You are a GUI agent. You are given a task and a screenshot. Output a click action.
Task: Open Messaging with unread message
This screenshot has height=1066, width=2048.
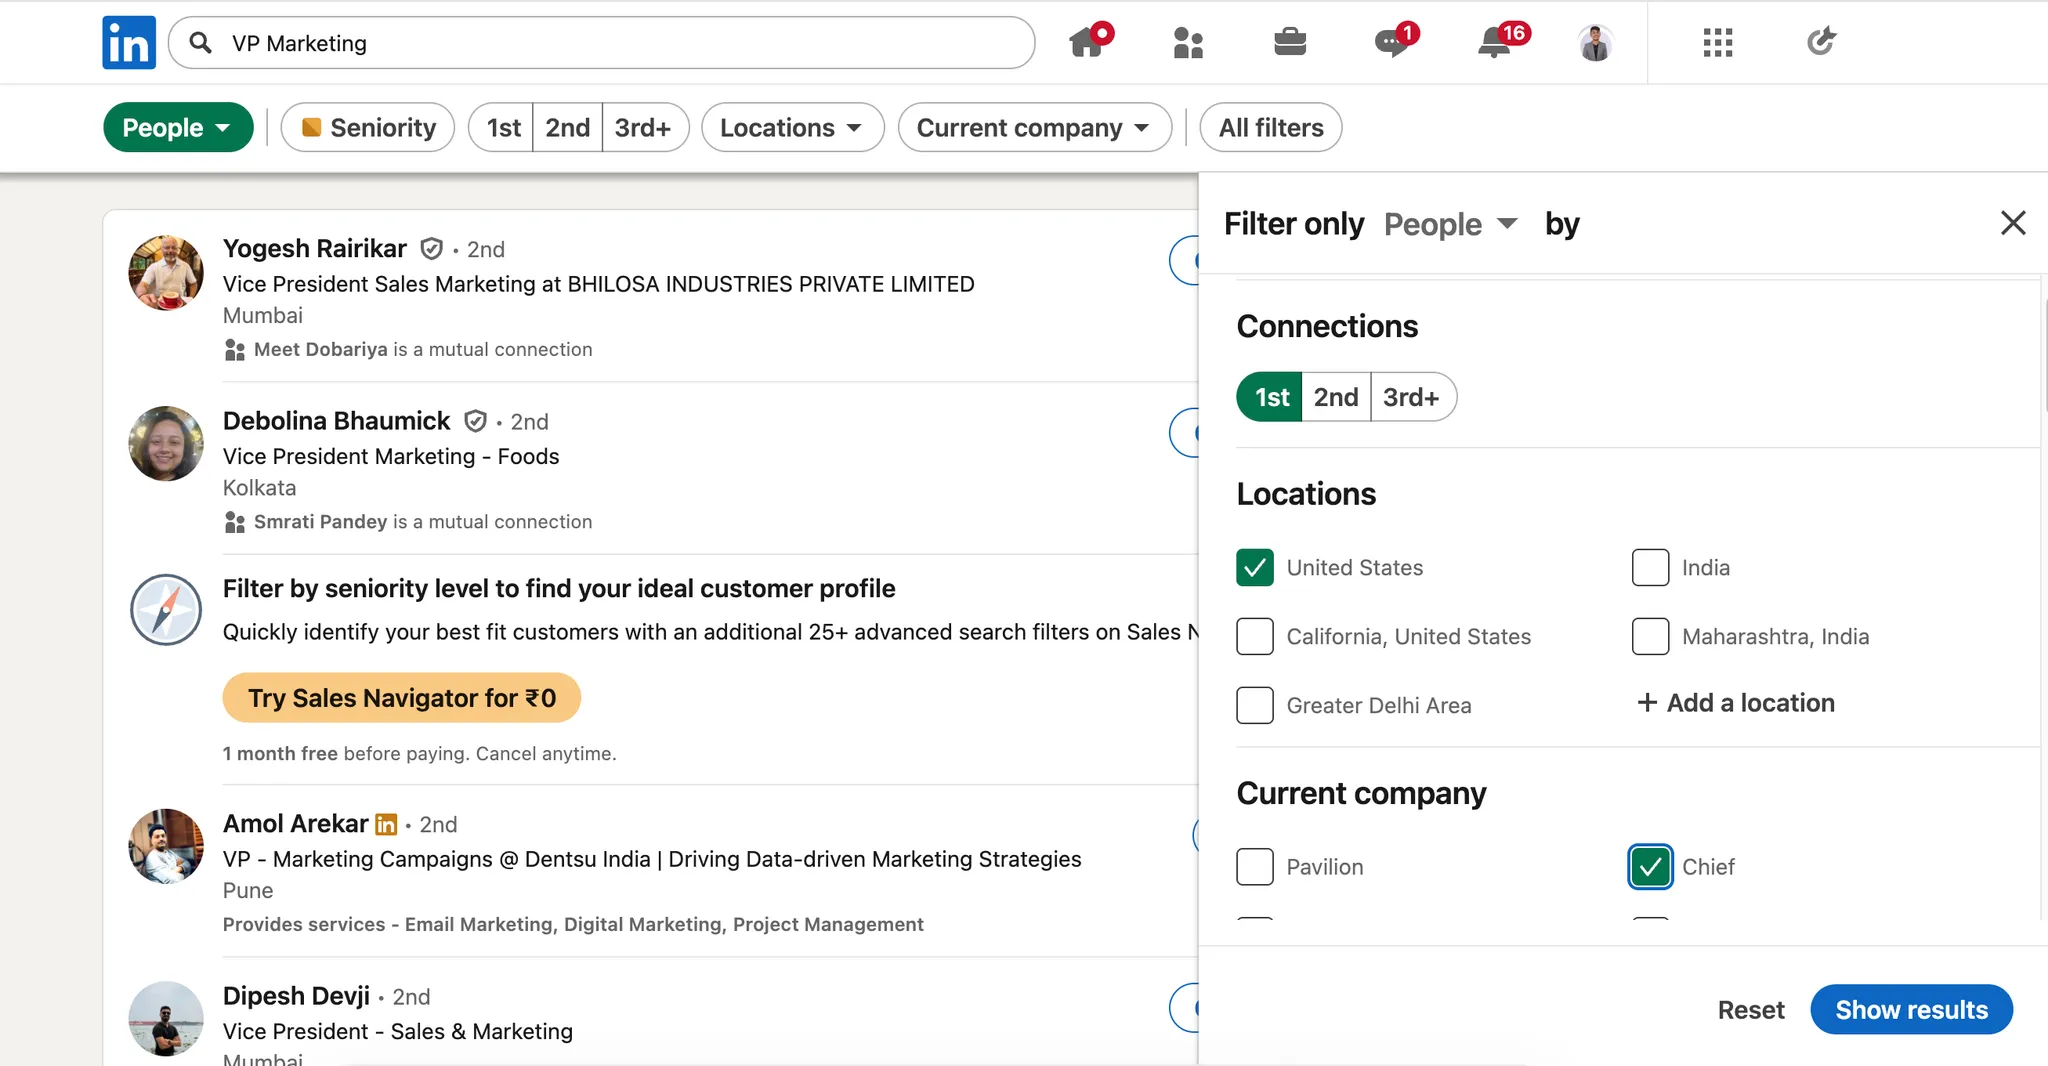(1391, 42)
